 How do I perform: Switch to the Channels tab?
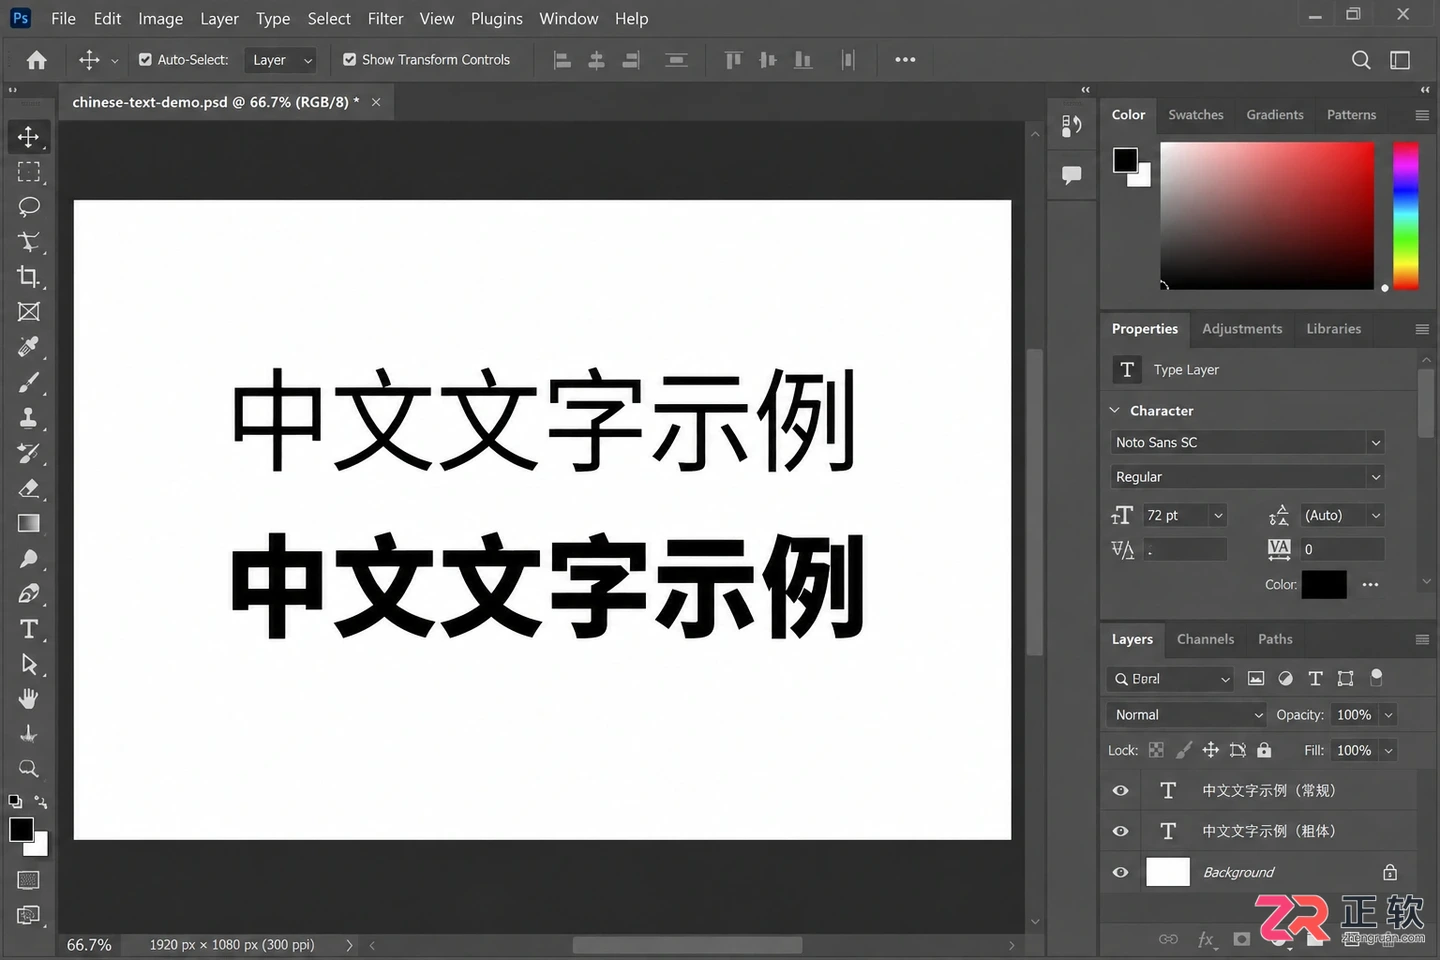click(x=1205, y=639)
